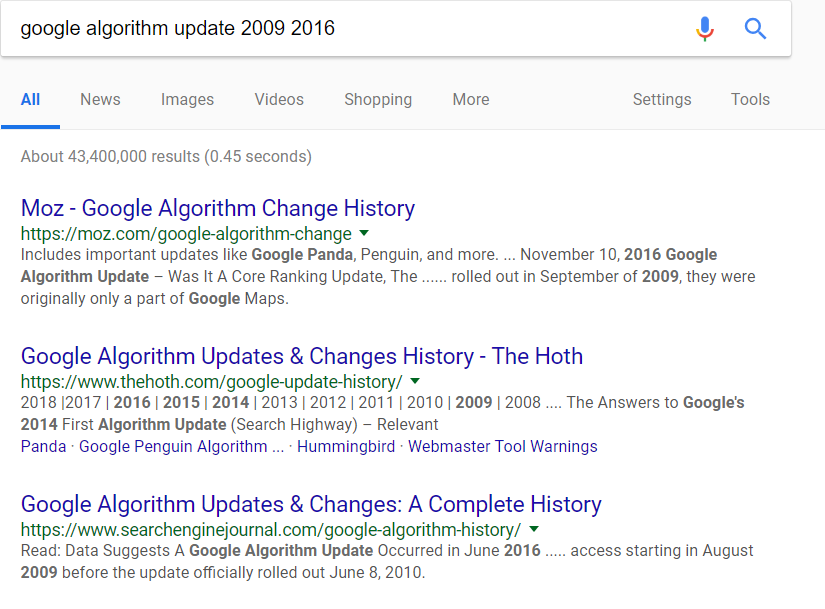Expand the moz.com URL dropdown arrow
The image size is (825, 609).
click(364, 233)
